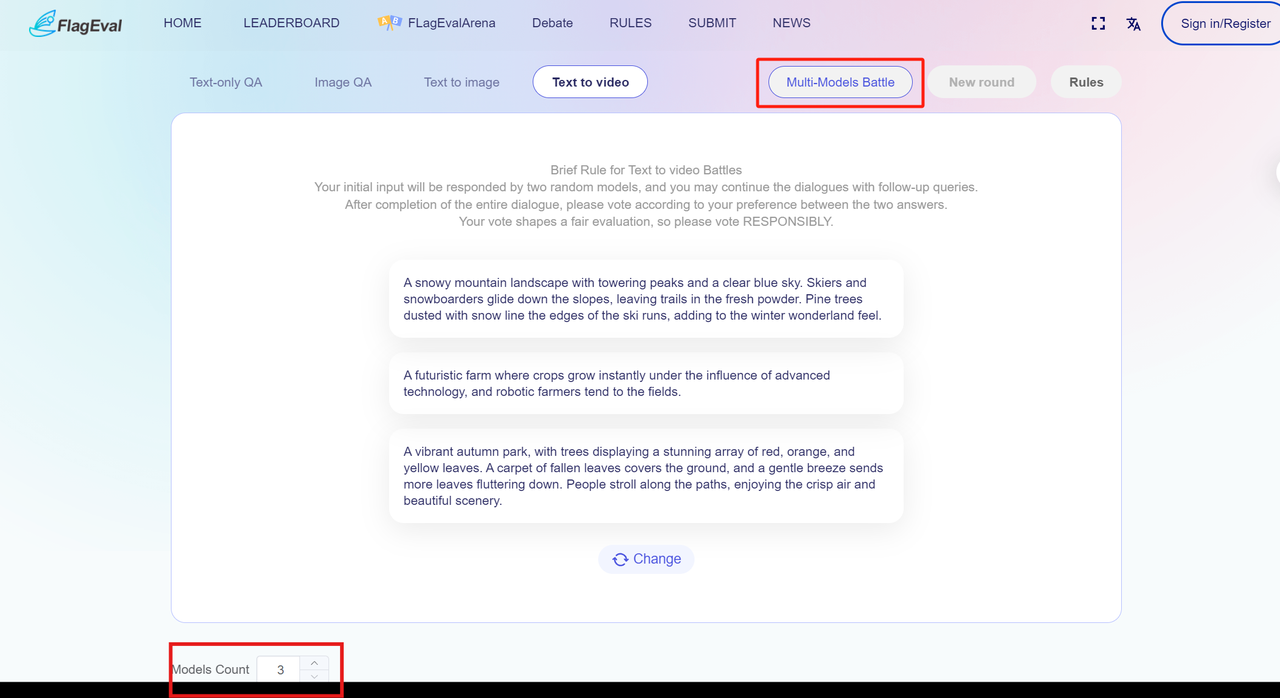
Task: Enable Multi-Models Battle mode
Action: (x=840, y=82)
